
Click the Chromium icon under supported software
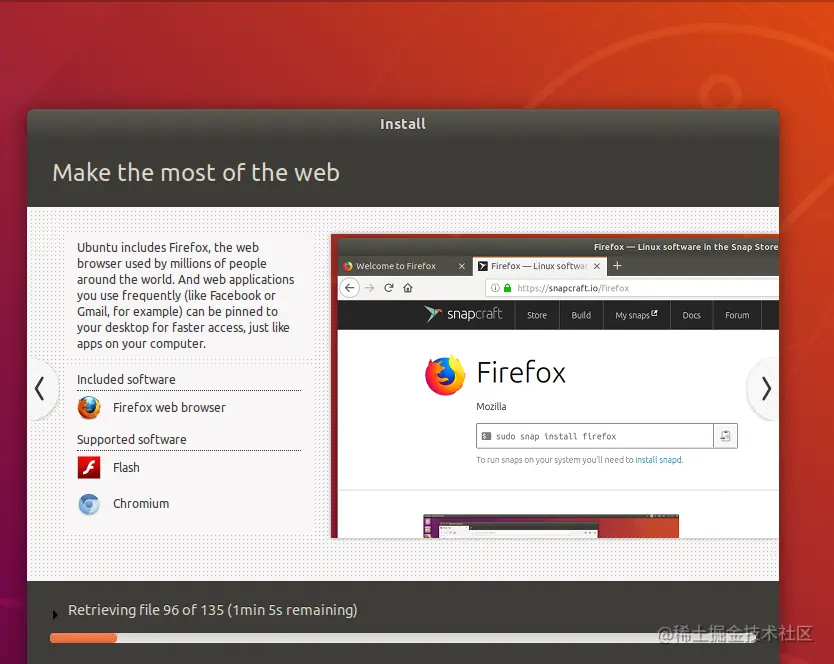pyautogui.click(x=89, y=504)
